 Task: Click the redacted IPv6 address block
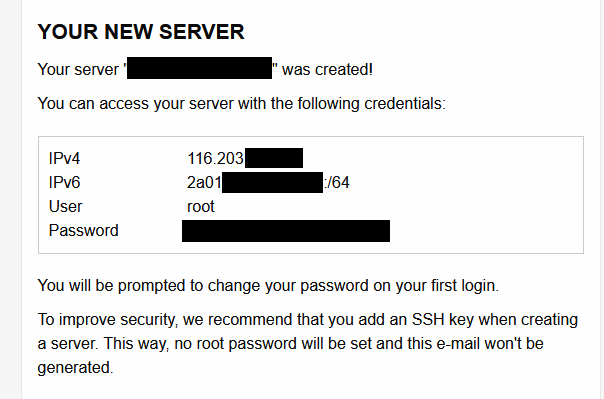point(272,183)
